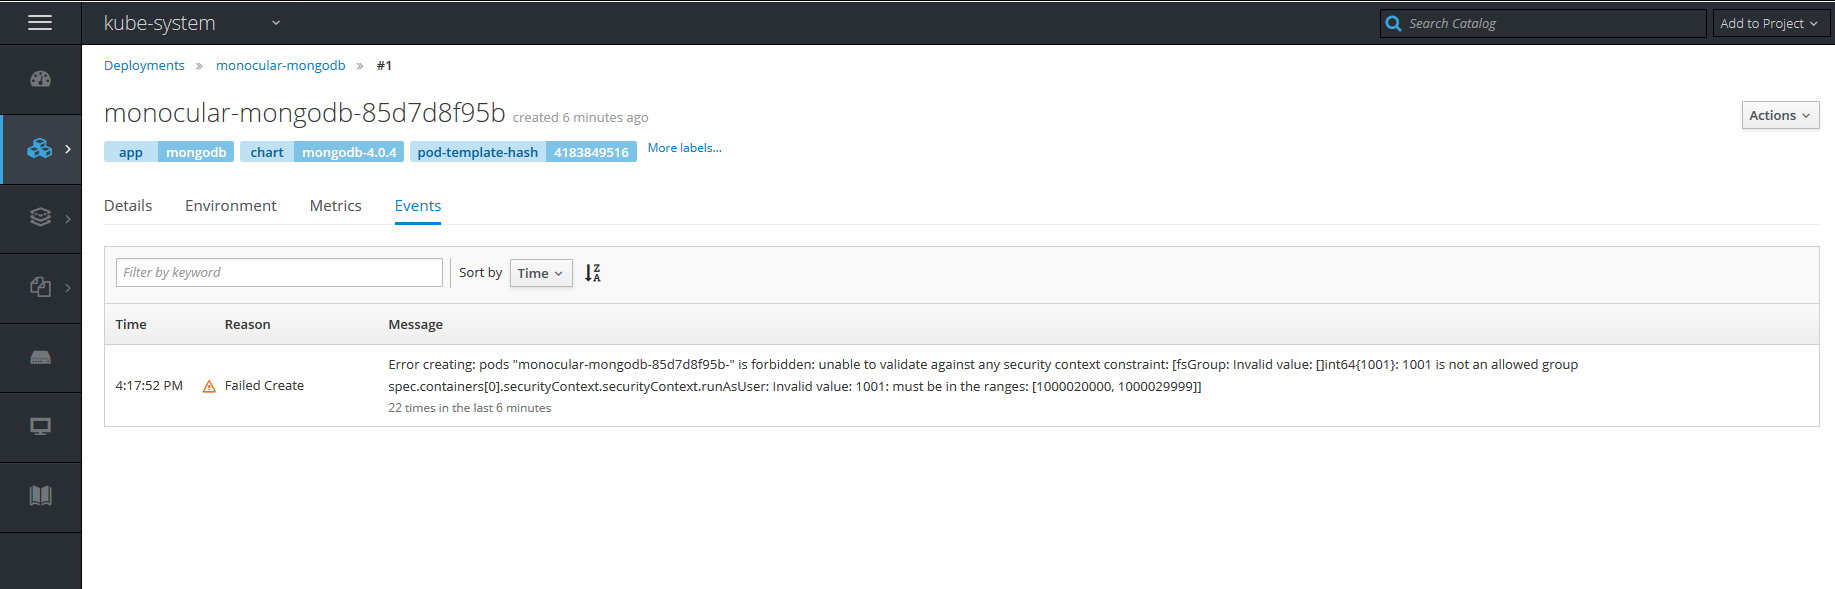Open the Monitoring screen sidebar icon

[x=40, y=427]
